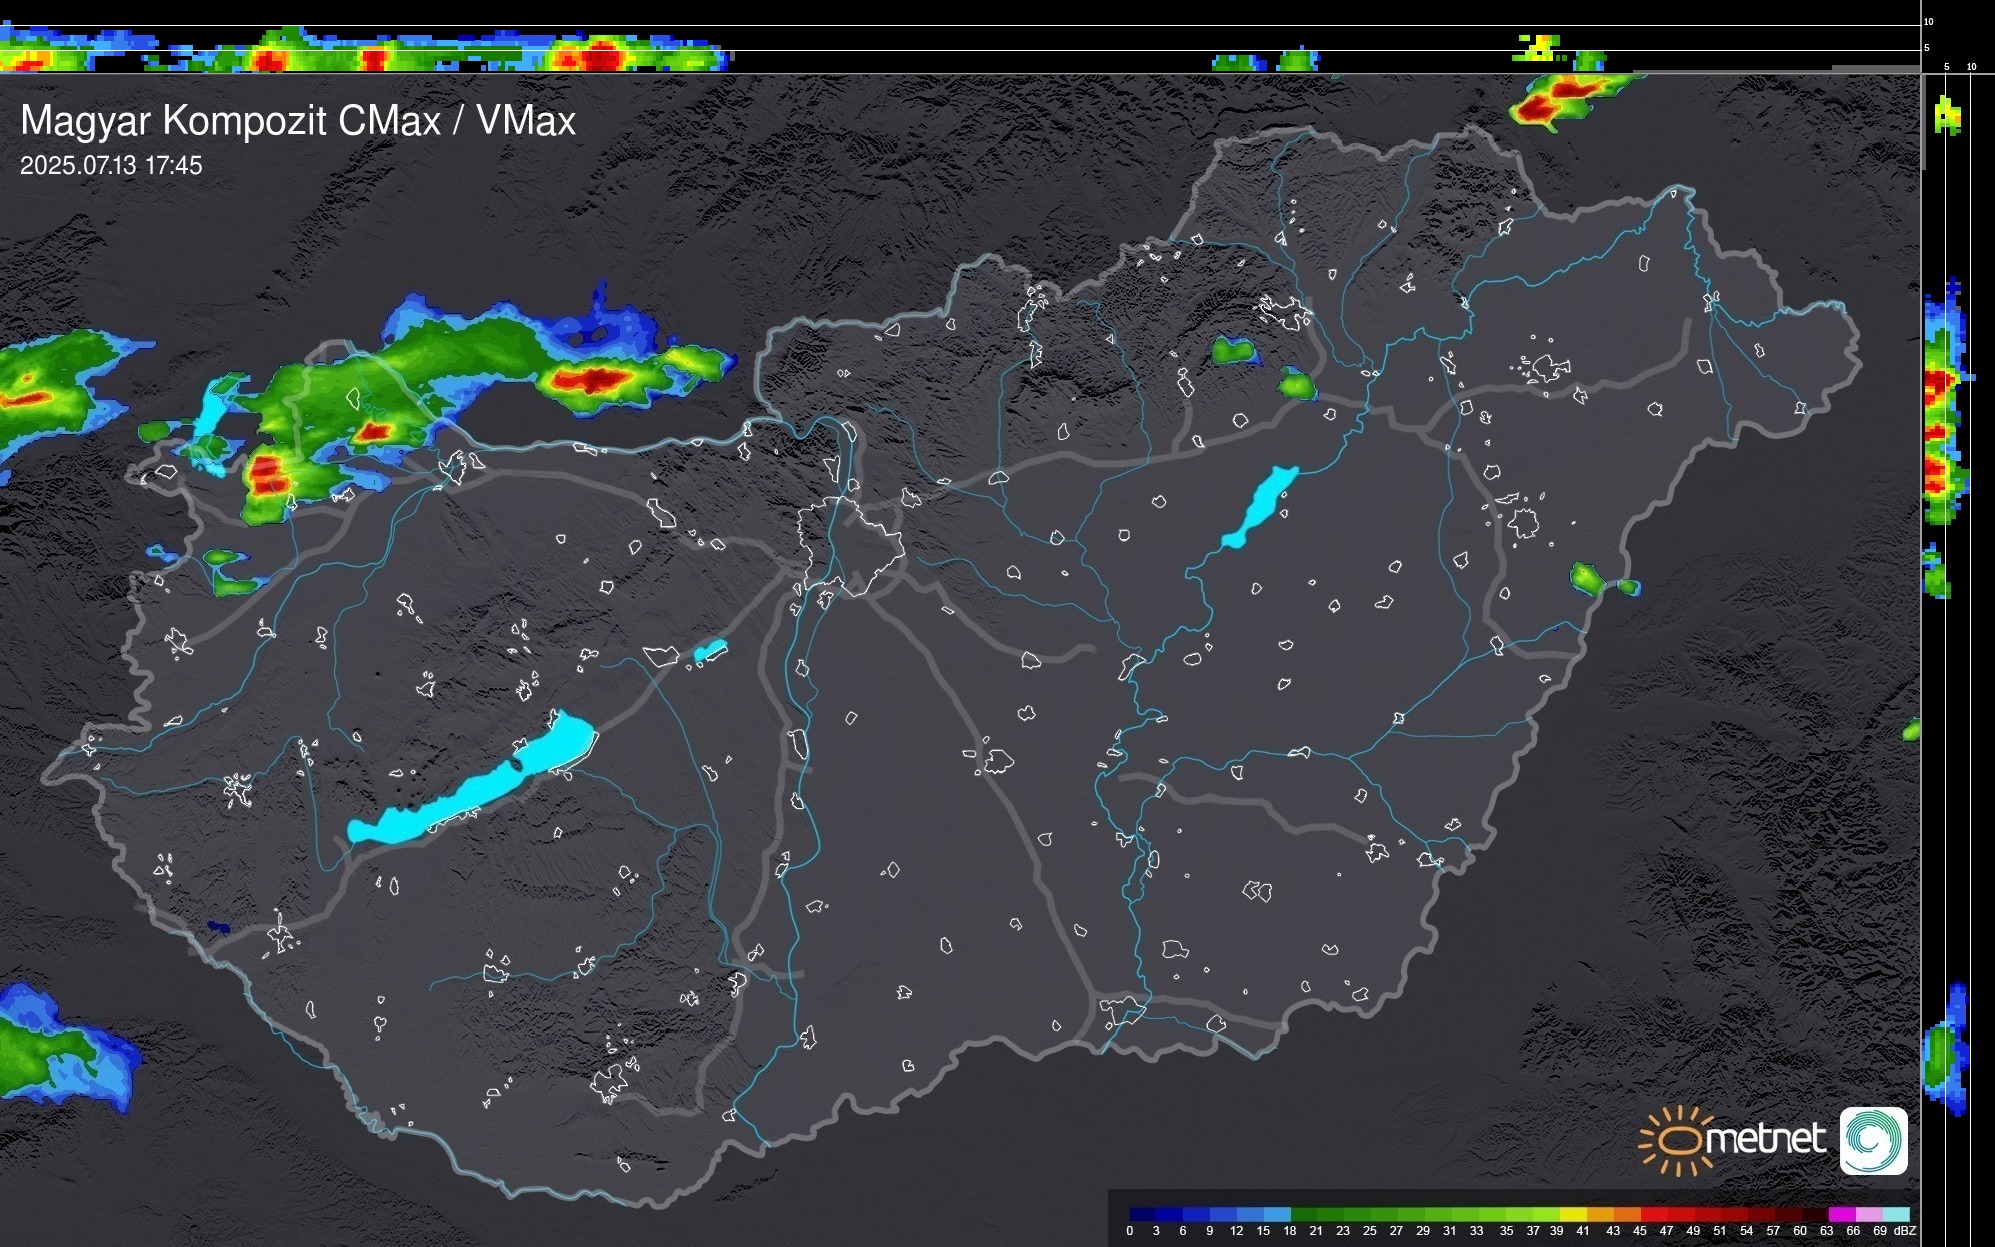Click the Magyar Kompozit CMax / VMax title
Image resolution: width=1995 pixels, height=1247 pixels.
(x=298, y=121)
